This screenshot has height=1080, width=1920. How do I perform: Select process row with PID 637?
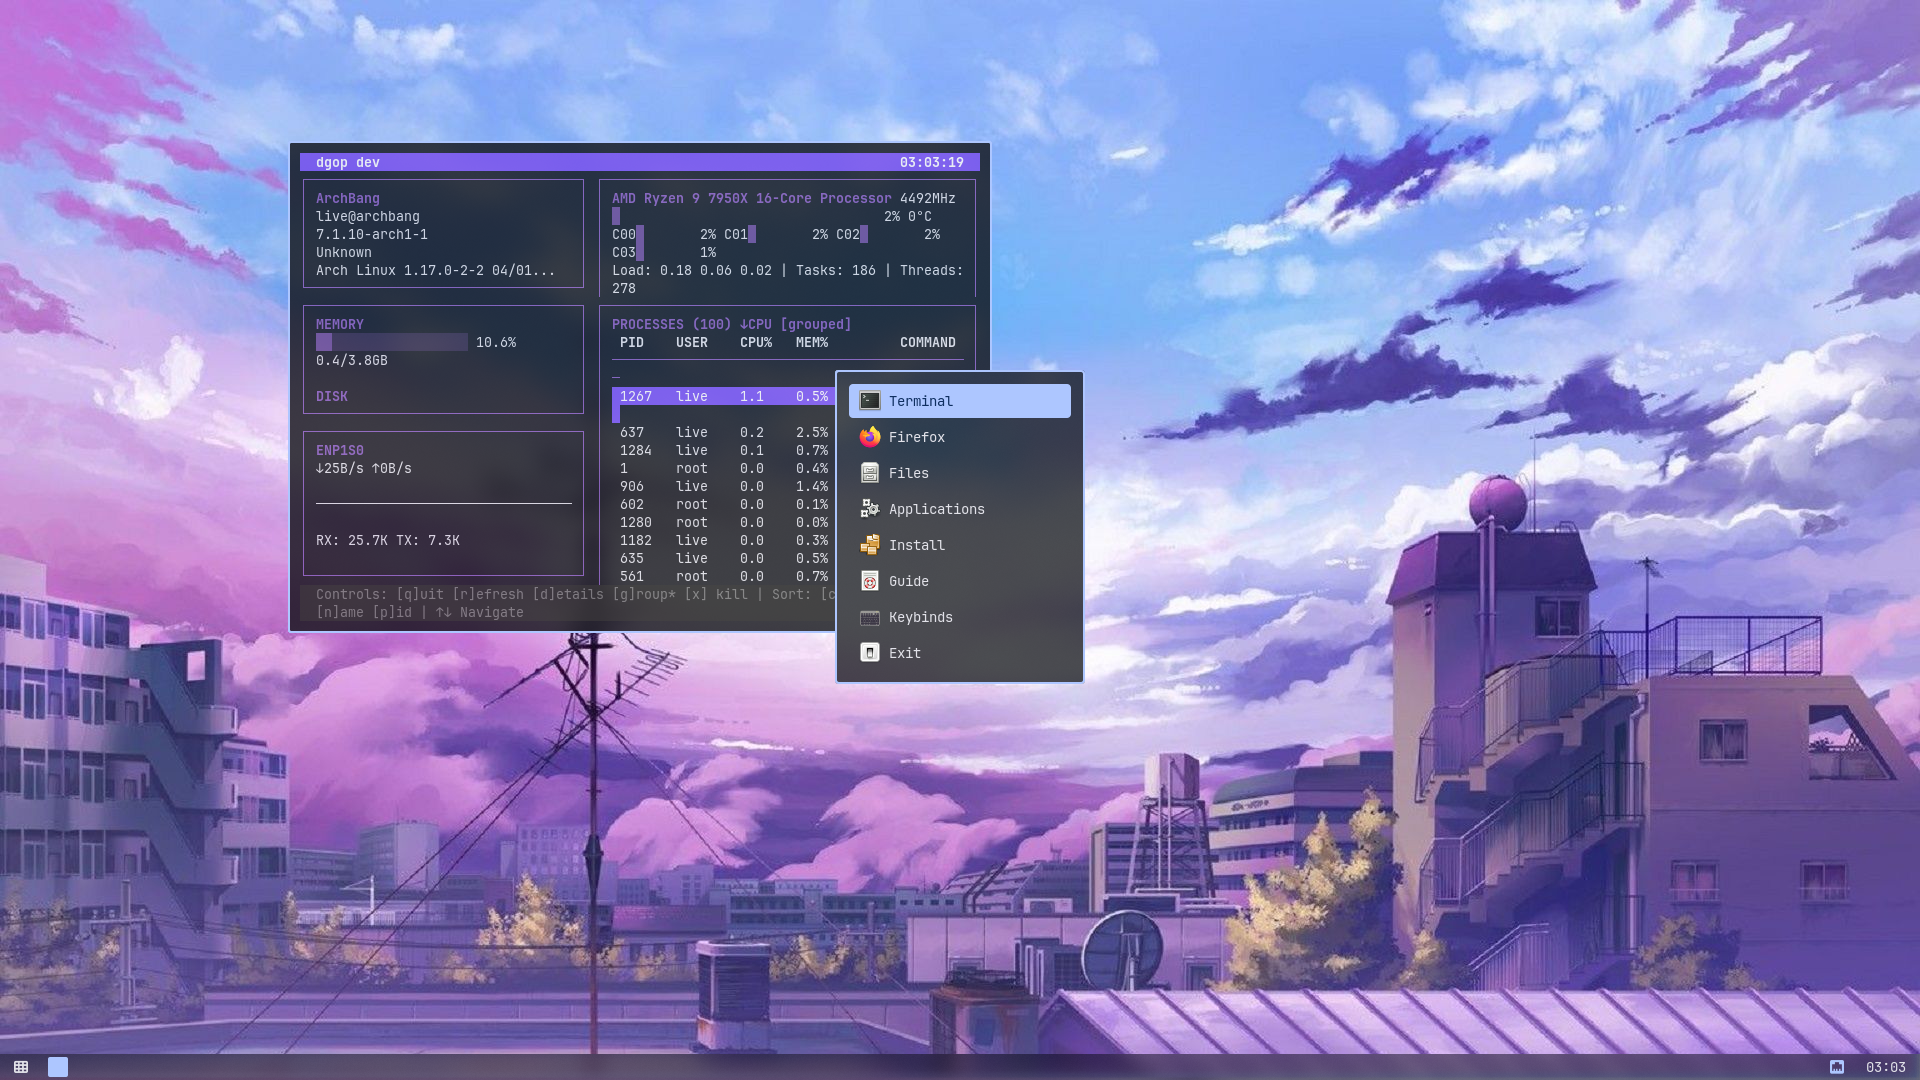coord(724,432)
